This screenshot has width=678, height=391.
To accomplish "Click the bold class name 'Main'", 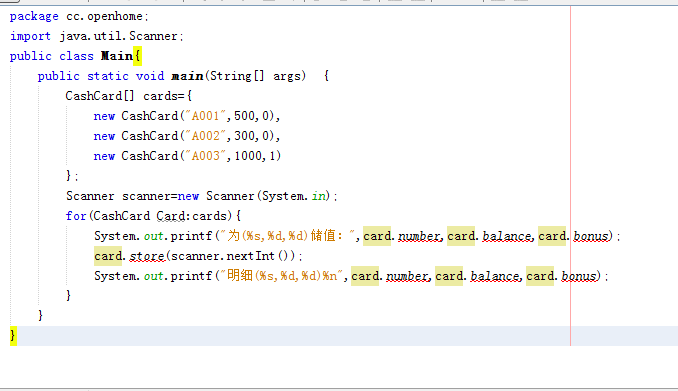I will [x=117, y=56].
